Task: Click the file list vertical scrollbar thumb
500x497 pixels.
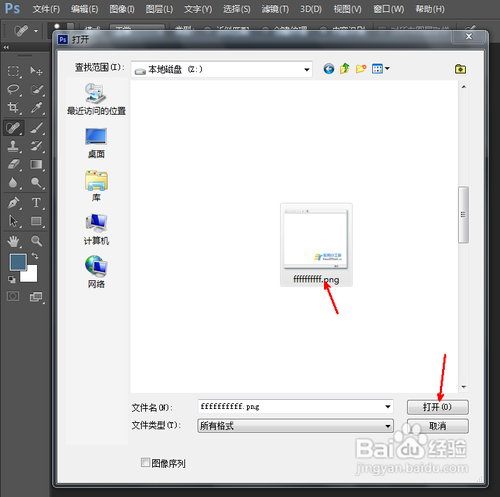Action: click(x=463, y=215)
